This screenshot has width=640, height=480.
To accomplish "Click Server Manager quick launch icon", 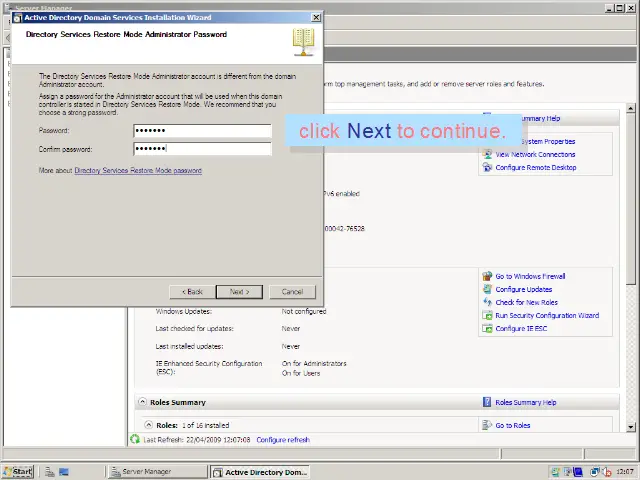I will coord(50,472).
